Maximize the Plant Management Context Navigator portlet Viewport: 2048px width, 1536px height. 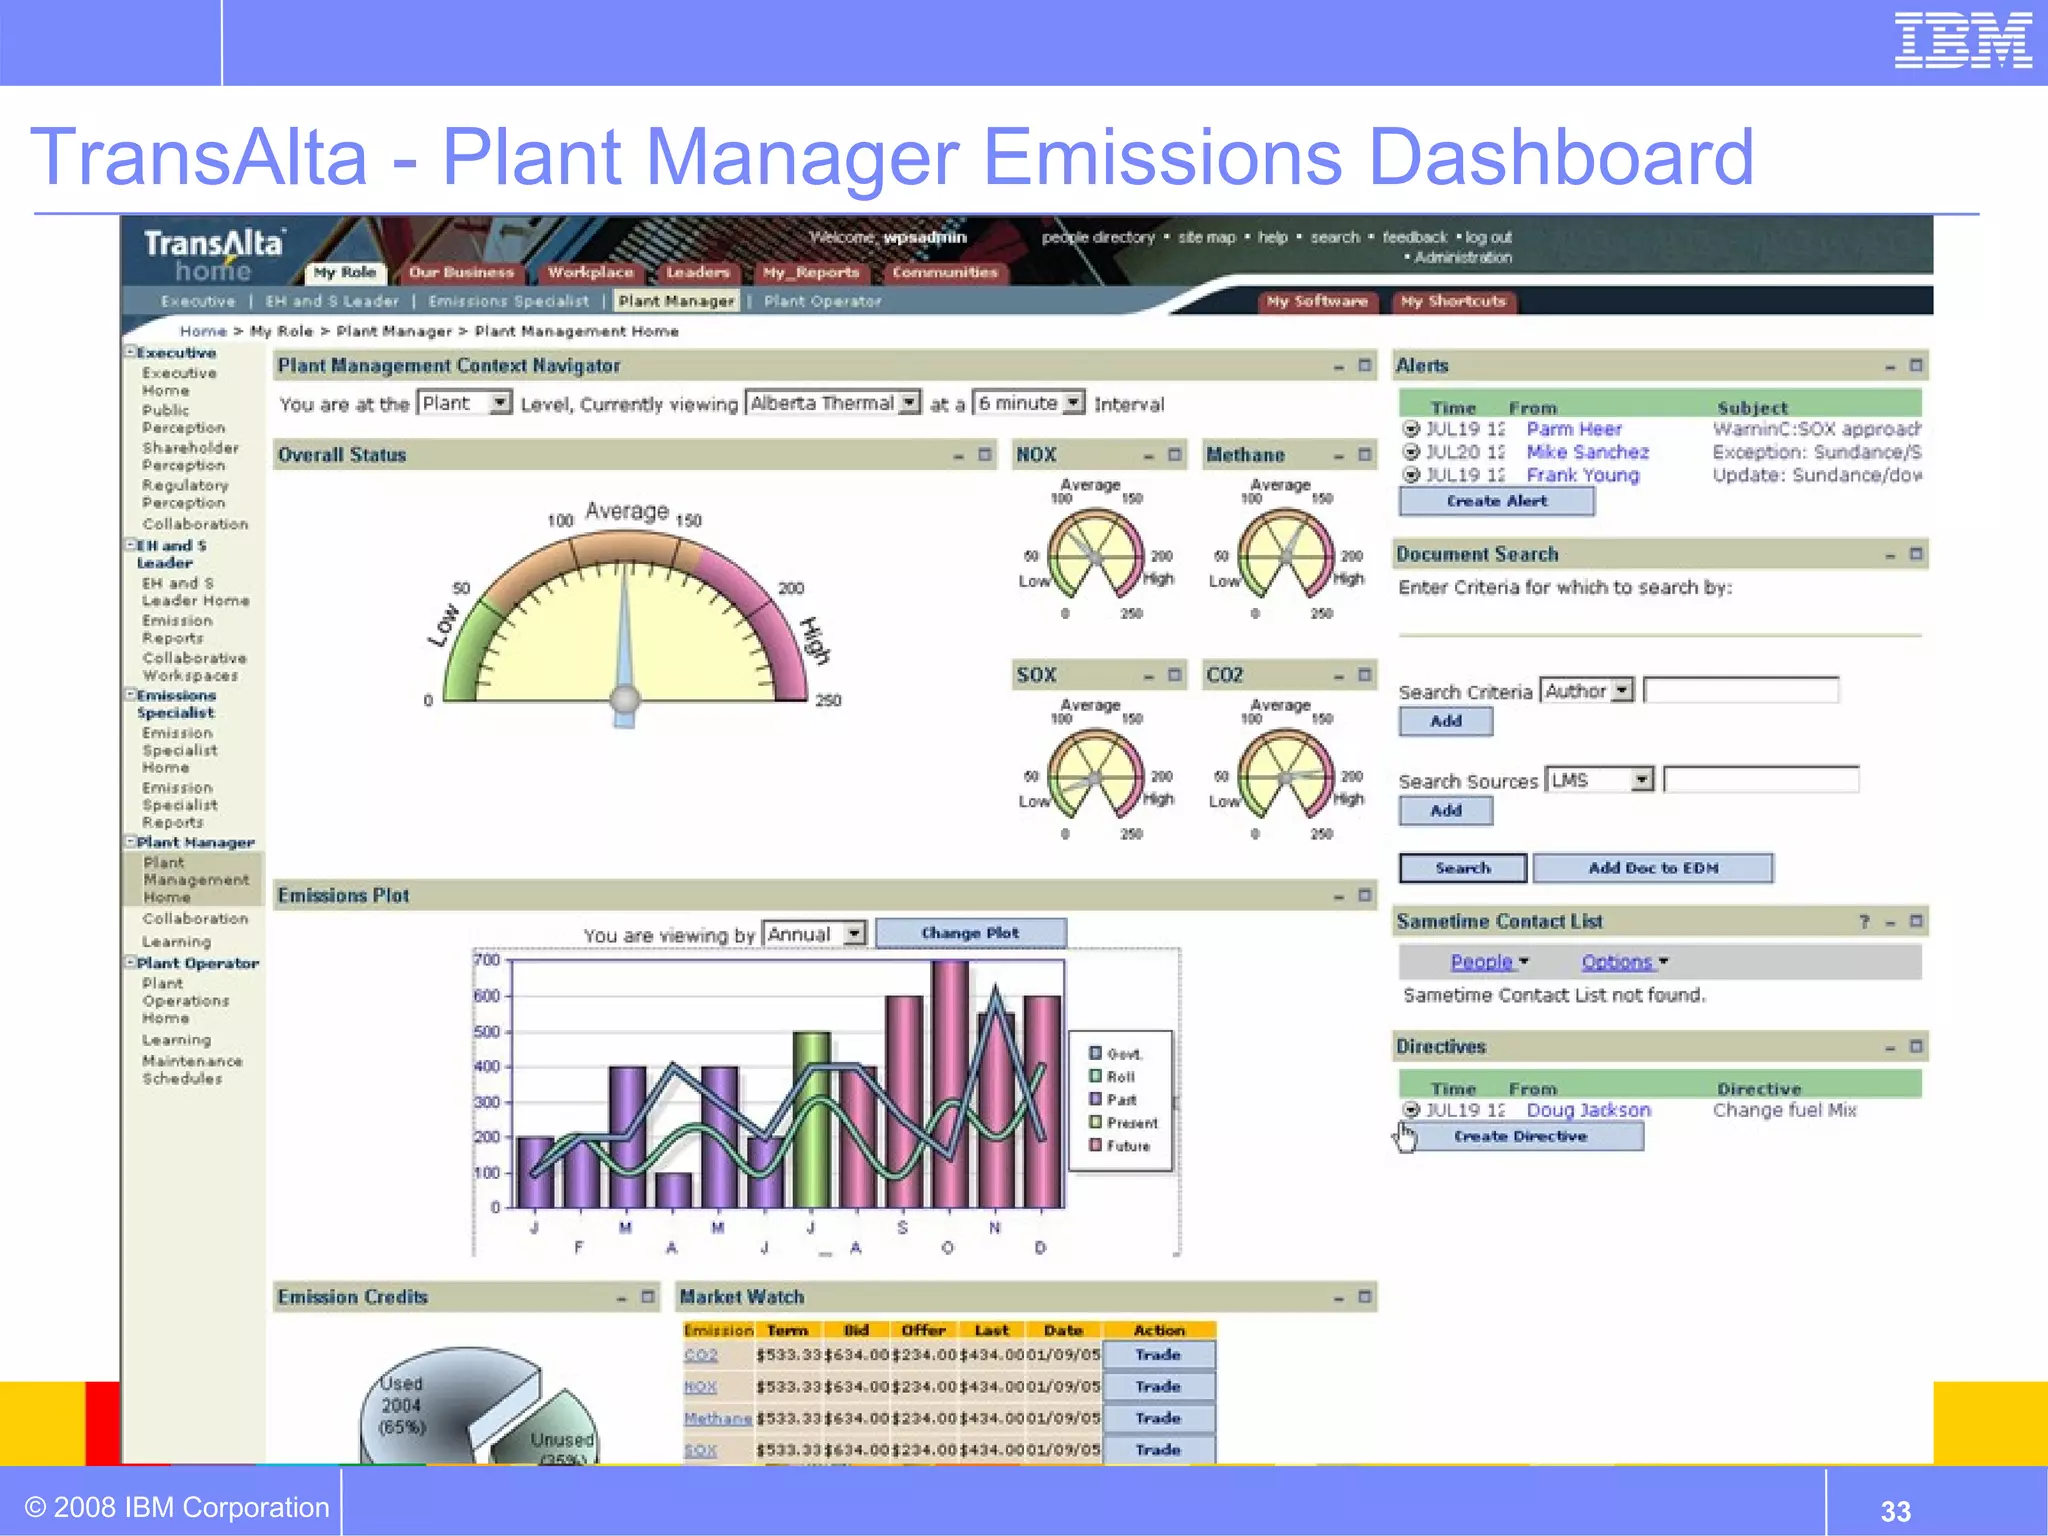coord(1365,366)
